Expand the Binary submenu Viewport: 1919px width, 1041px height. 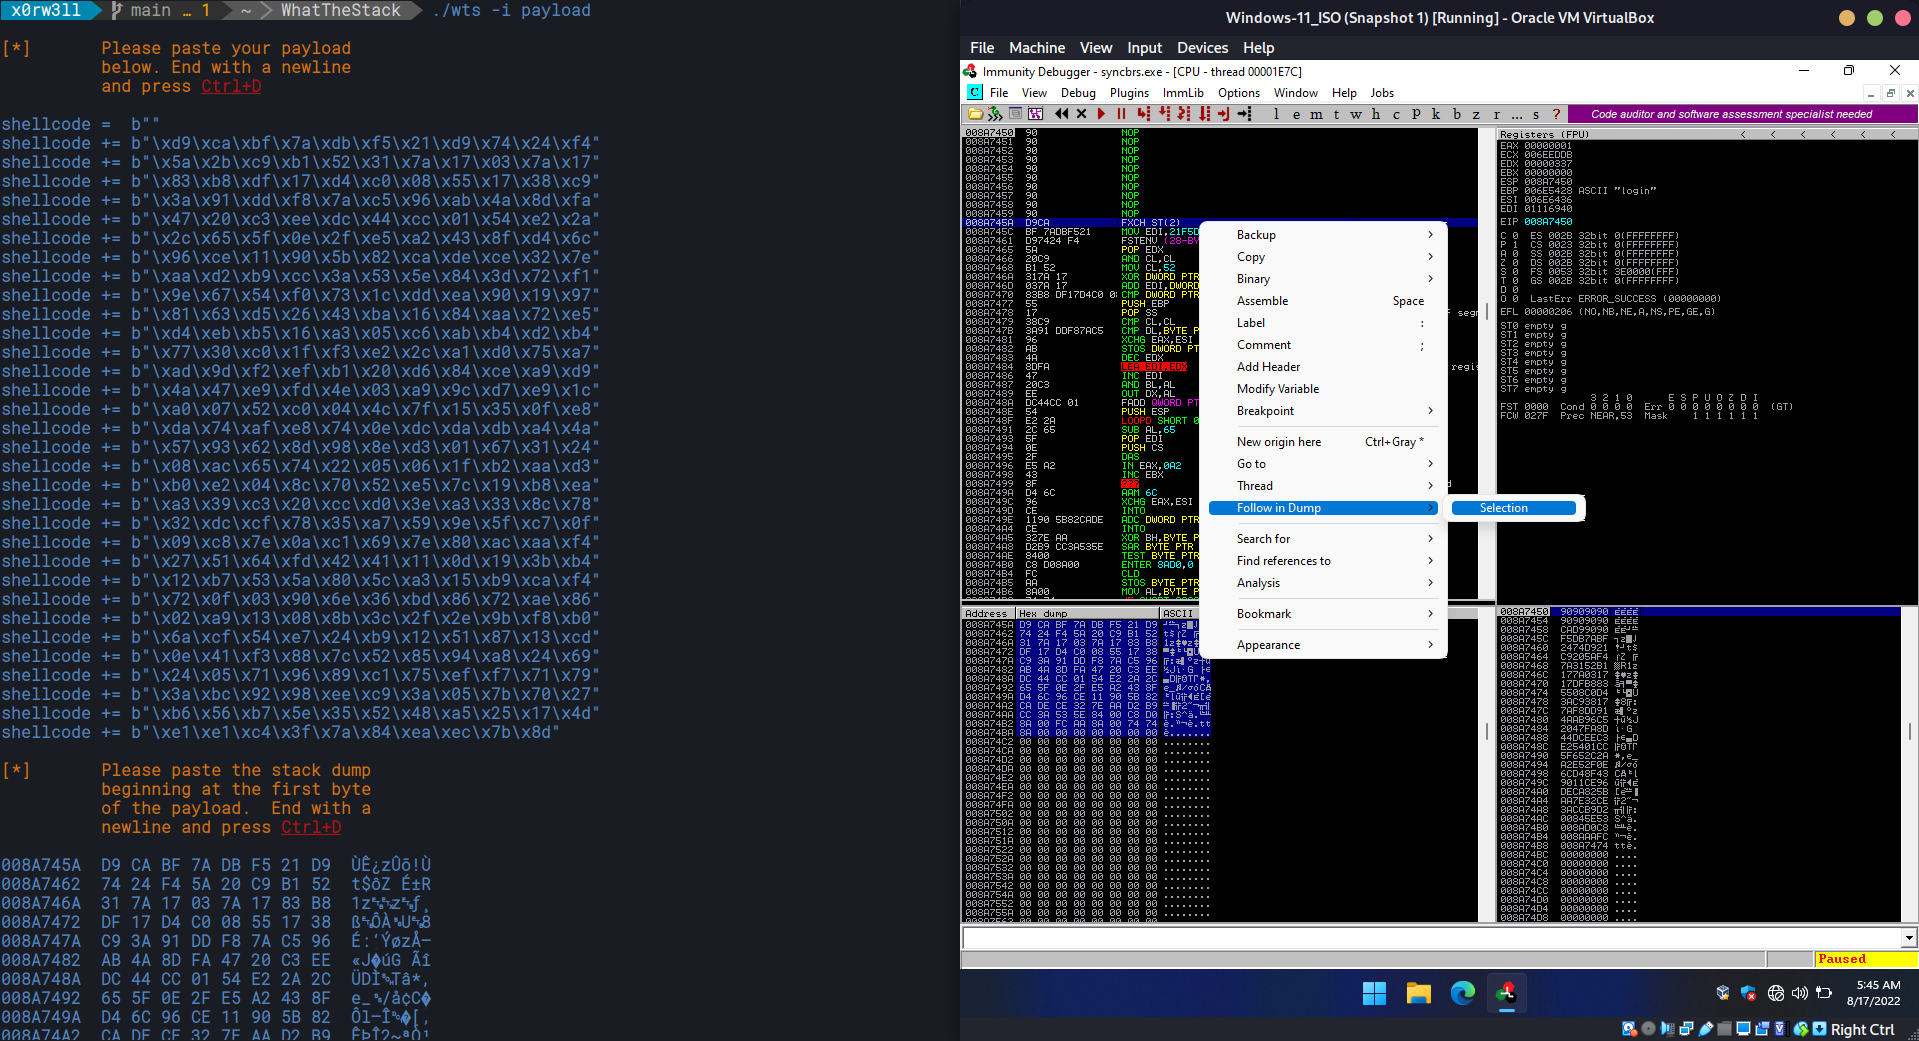(x=1323, y=279)
